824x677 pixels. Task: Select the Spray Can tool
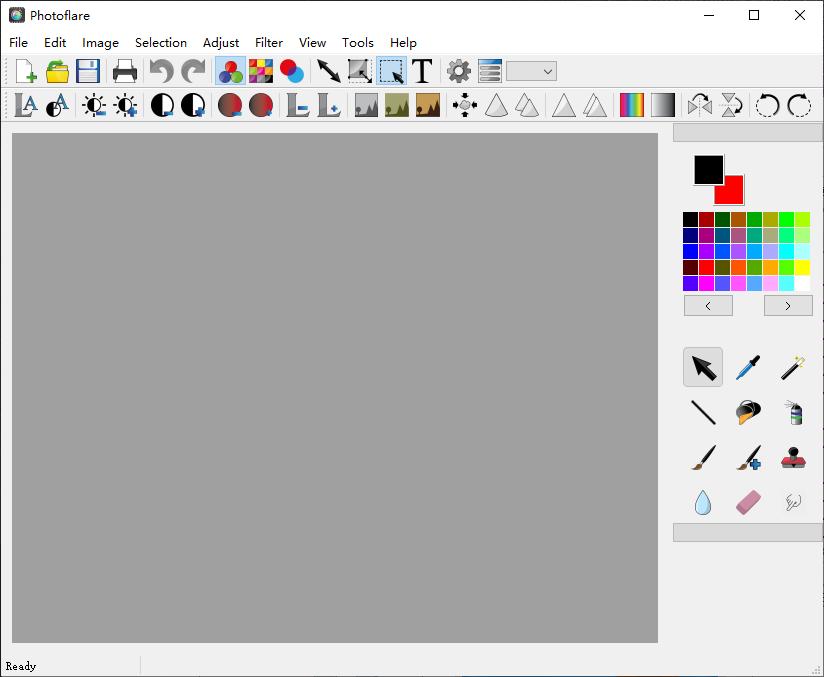[x=793, y=412]
